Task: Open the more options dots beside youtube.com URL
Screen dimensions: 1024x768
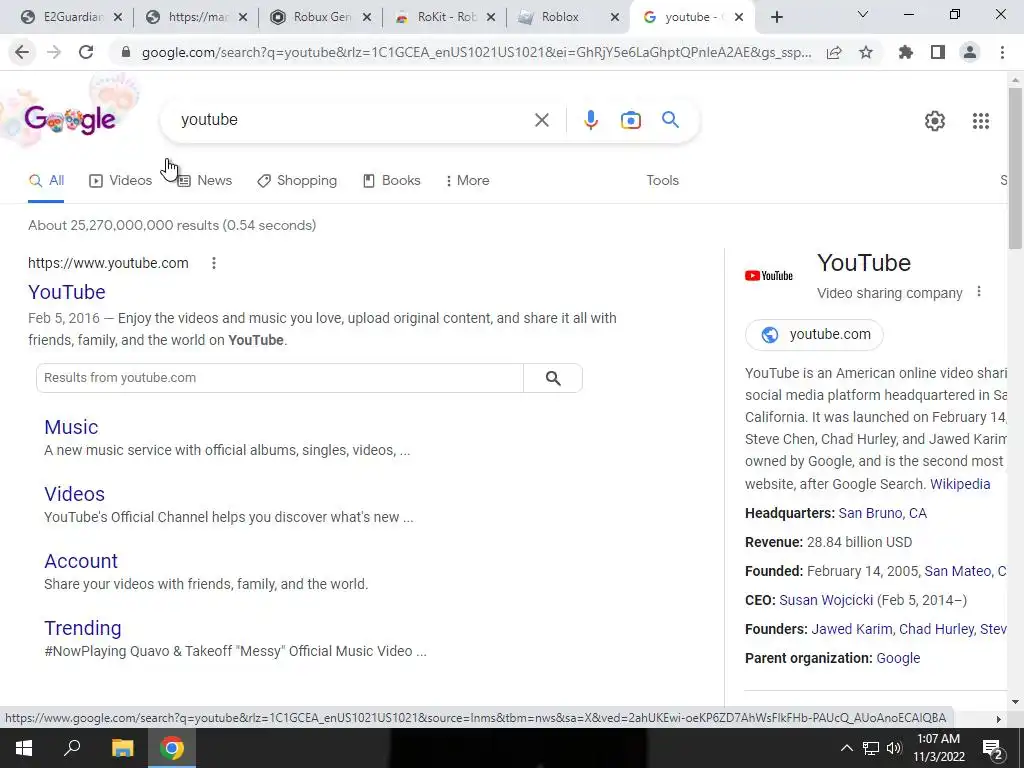Action: [x=214, y=263]
